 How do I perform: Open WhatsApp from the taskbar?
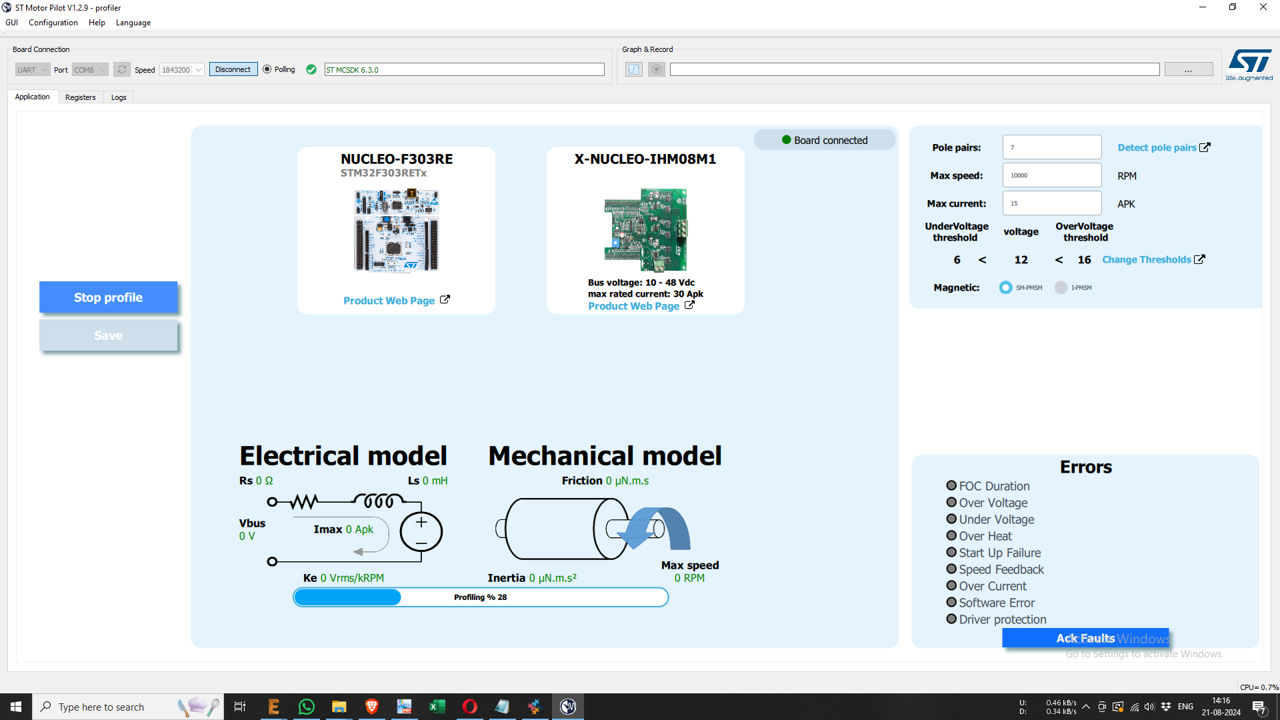coord(306,707)
